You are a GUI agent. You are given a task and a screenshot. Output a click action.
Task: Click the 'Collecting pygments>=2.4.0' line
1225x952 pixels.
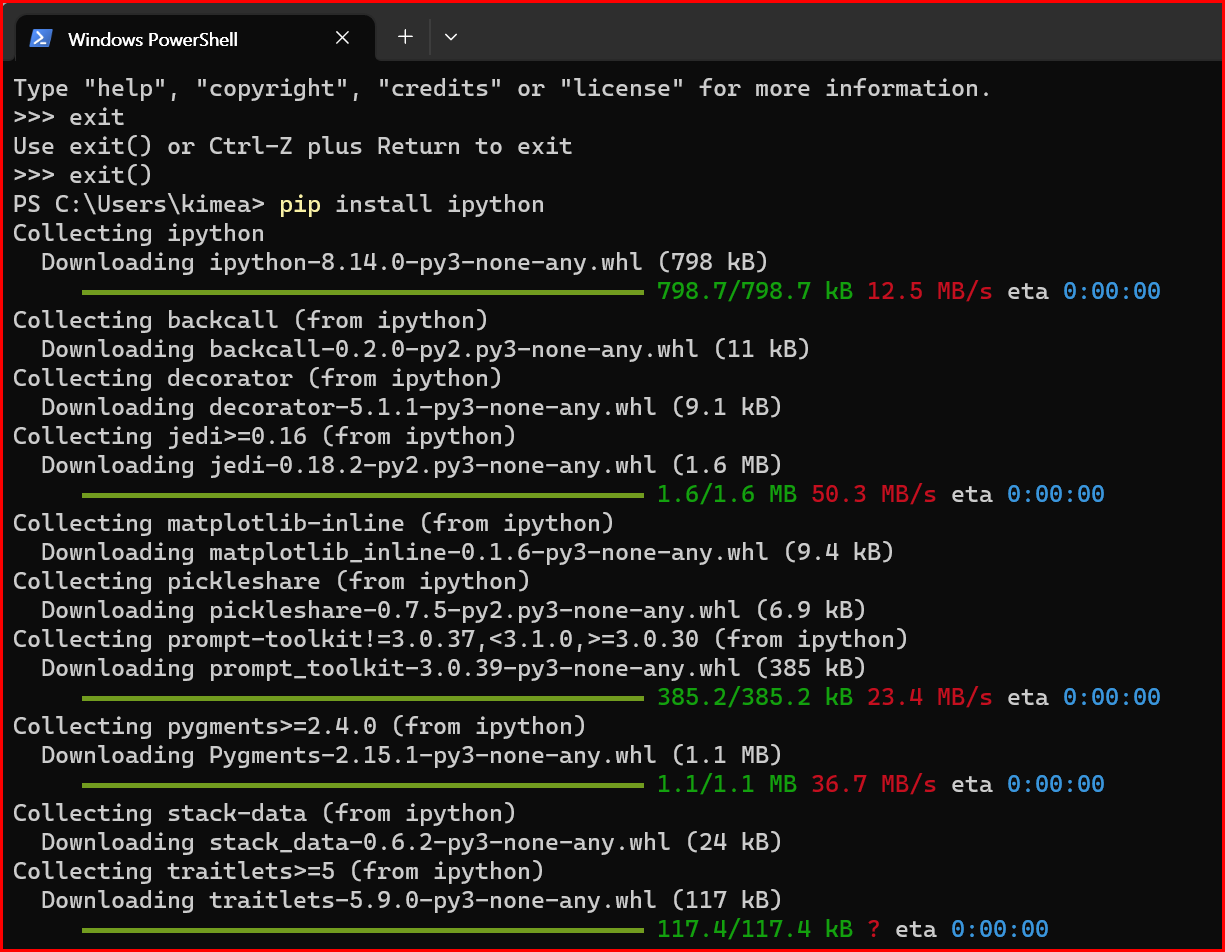click(300, 726)
